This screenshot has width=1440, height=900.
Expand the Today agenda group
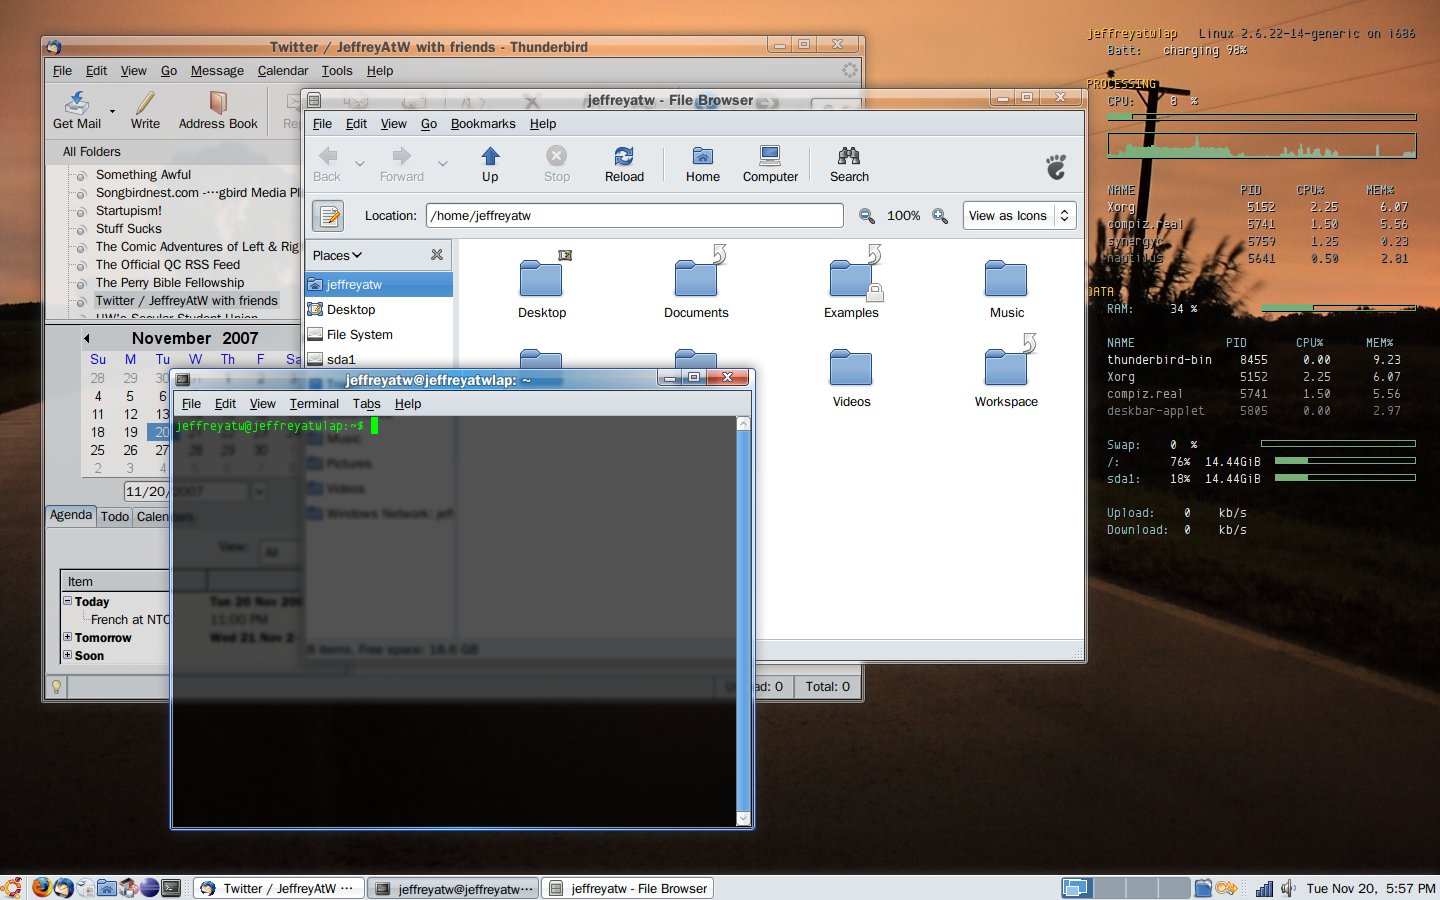[x=68, y=601]
